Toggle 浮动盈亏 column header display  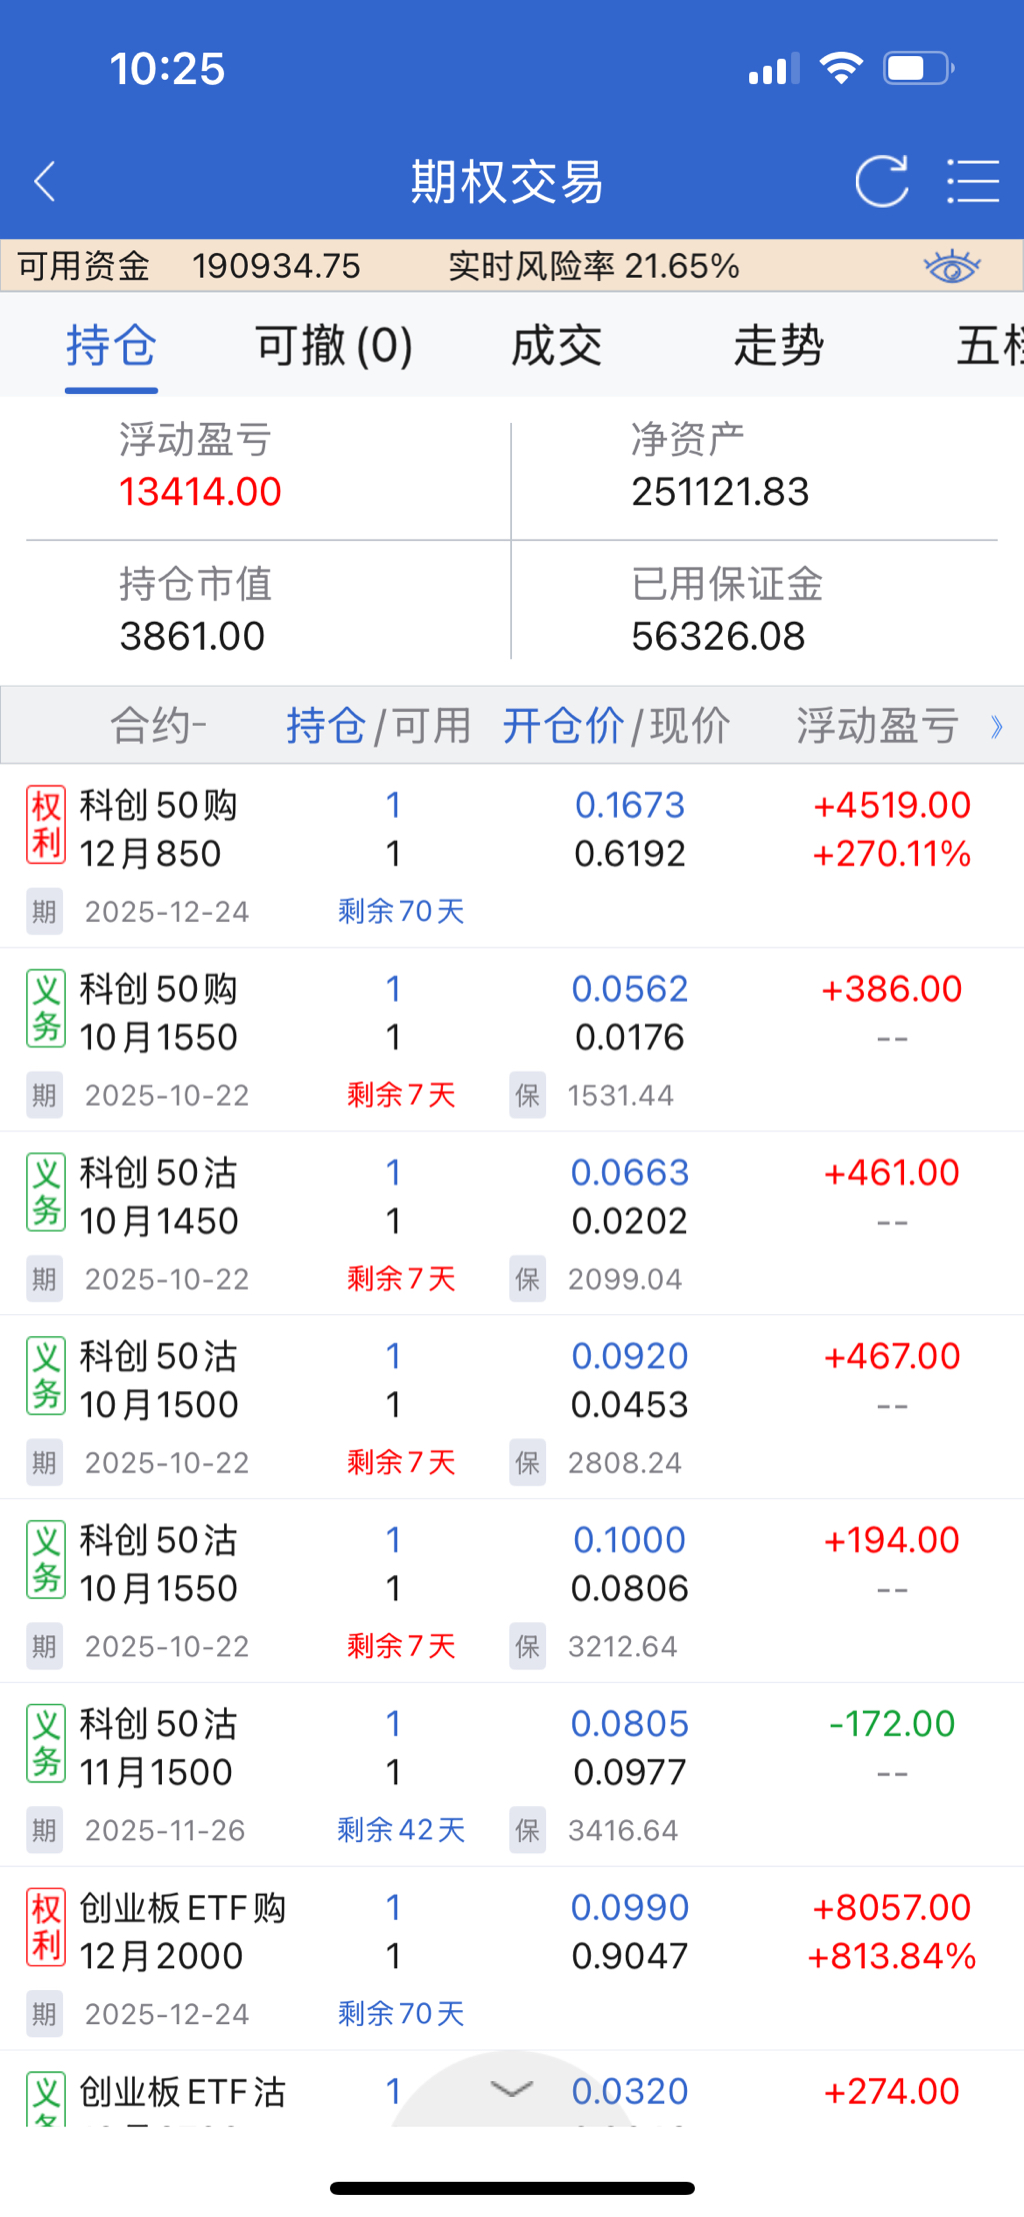pos(877,726)
